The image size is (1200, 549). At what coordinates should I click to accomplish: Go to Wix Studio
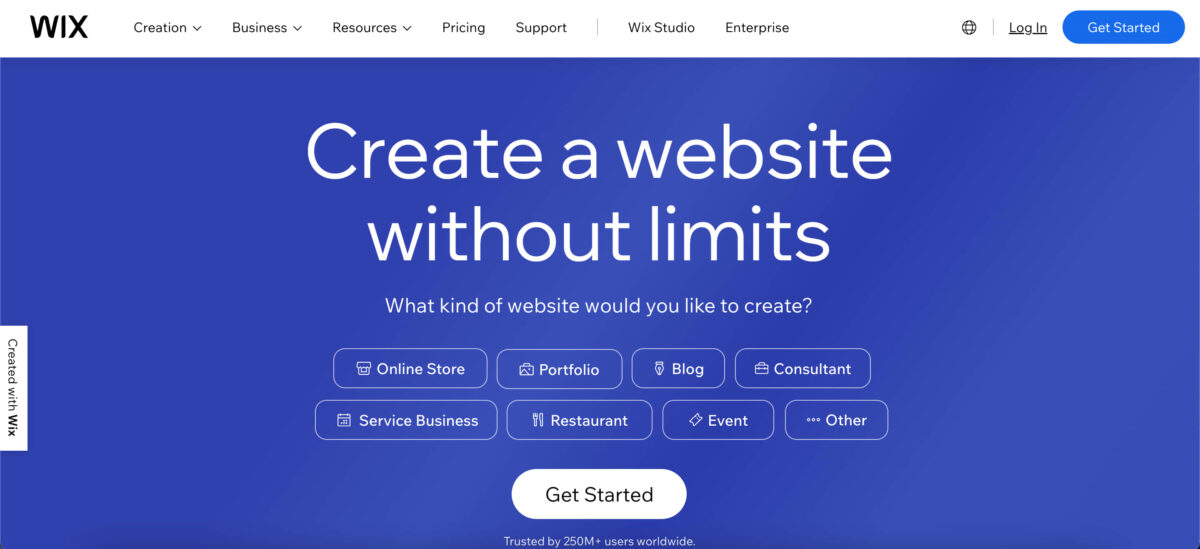[661, 28]
